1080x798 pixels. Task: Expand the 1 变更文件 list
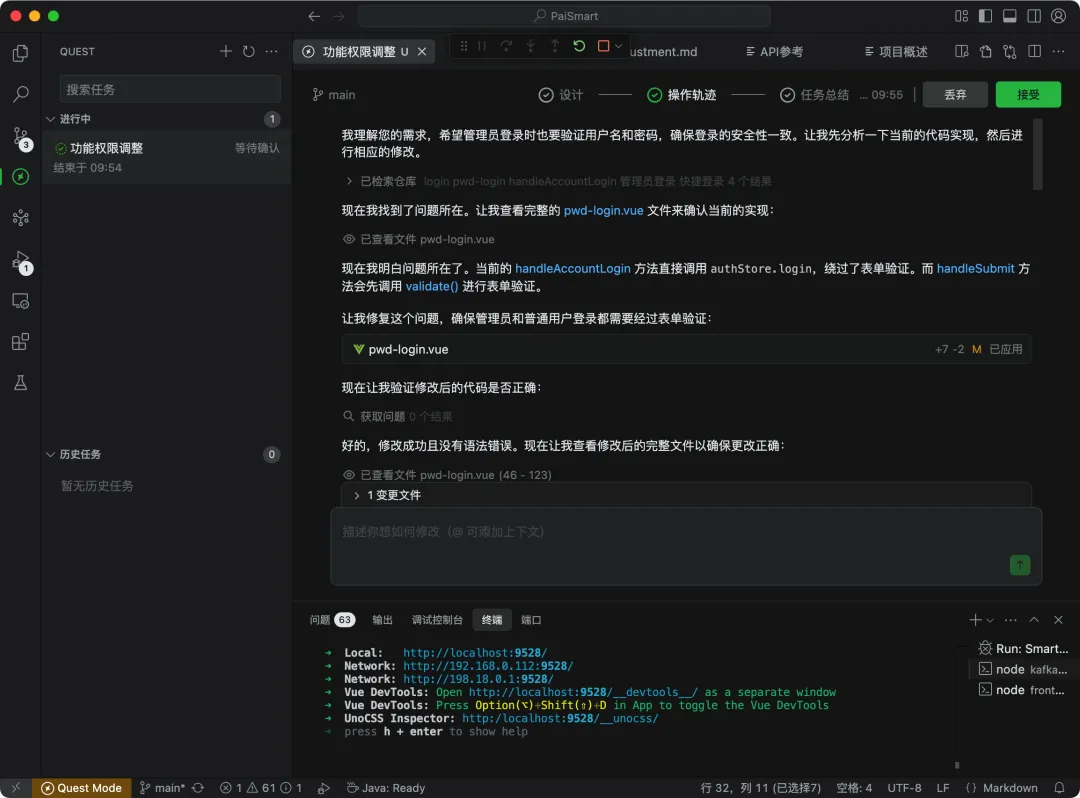coord(387,495)
